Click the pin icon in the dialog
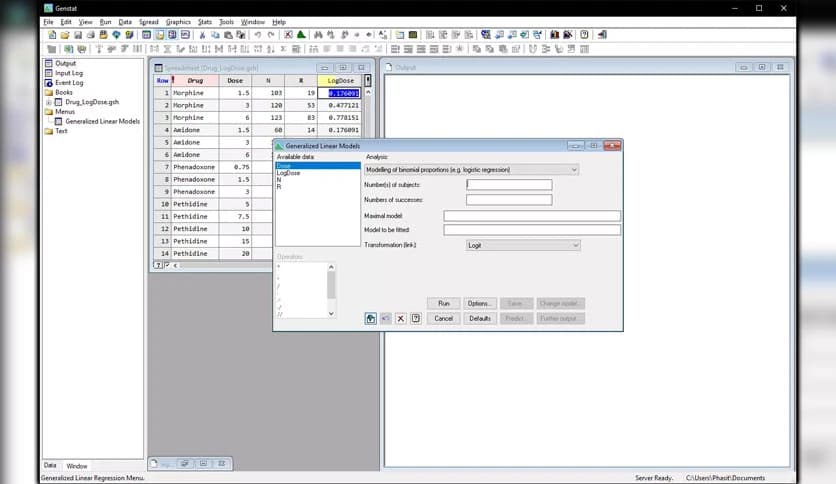The width and height of the screenshot is (836, 484). 370,318
